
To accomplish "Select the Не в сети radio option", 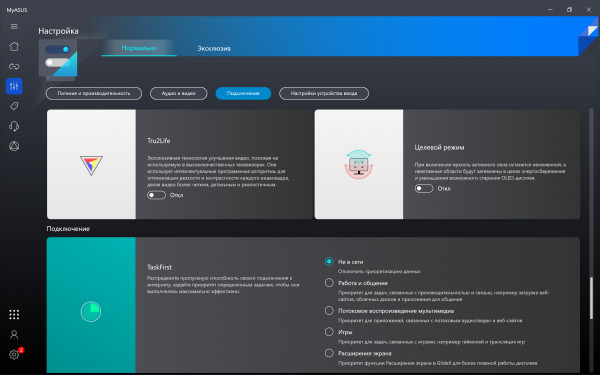I will tap(329, 262).
